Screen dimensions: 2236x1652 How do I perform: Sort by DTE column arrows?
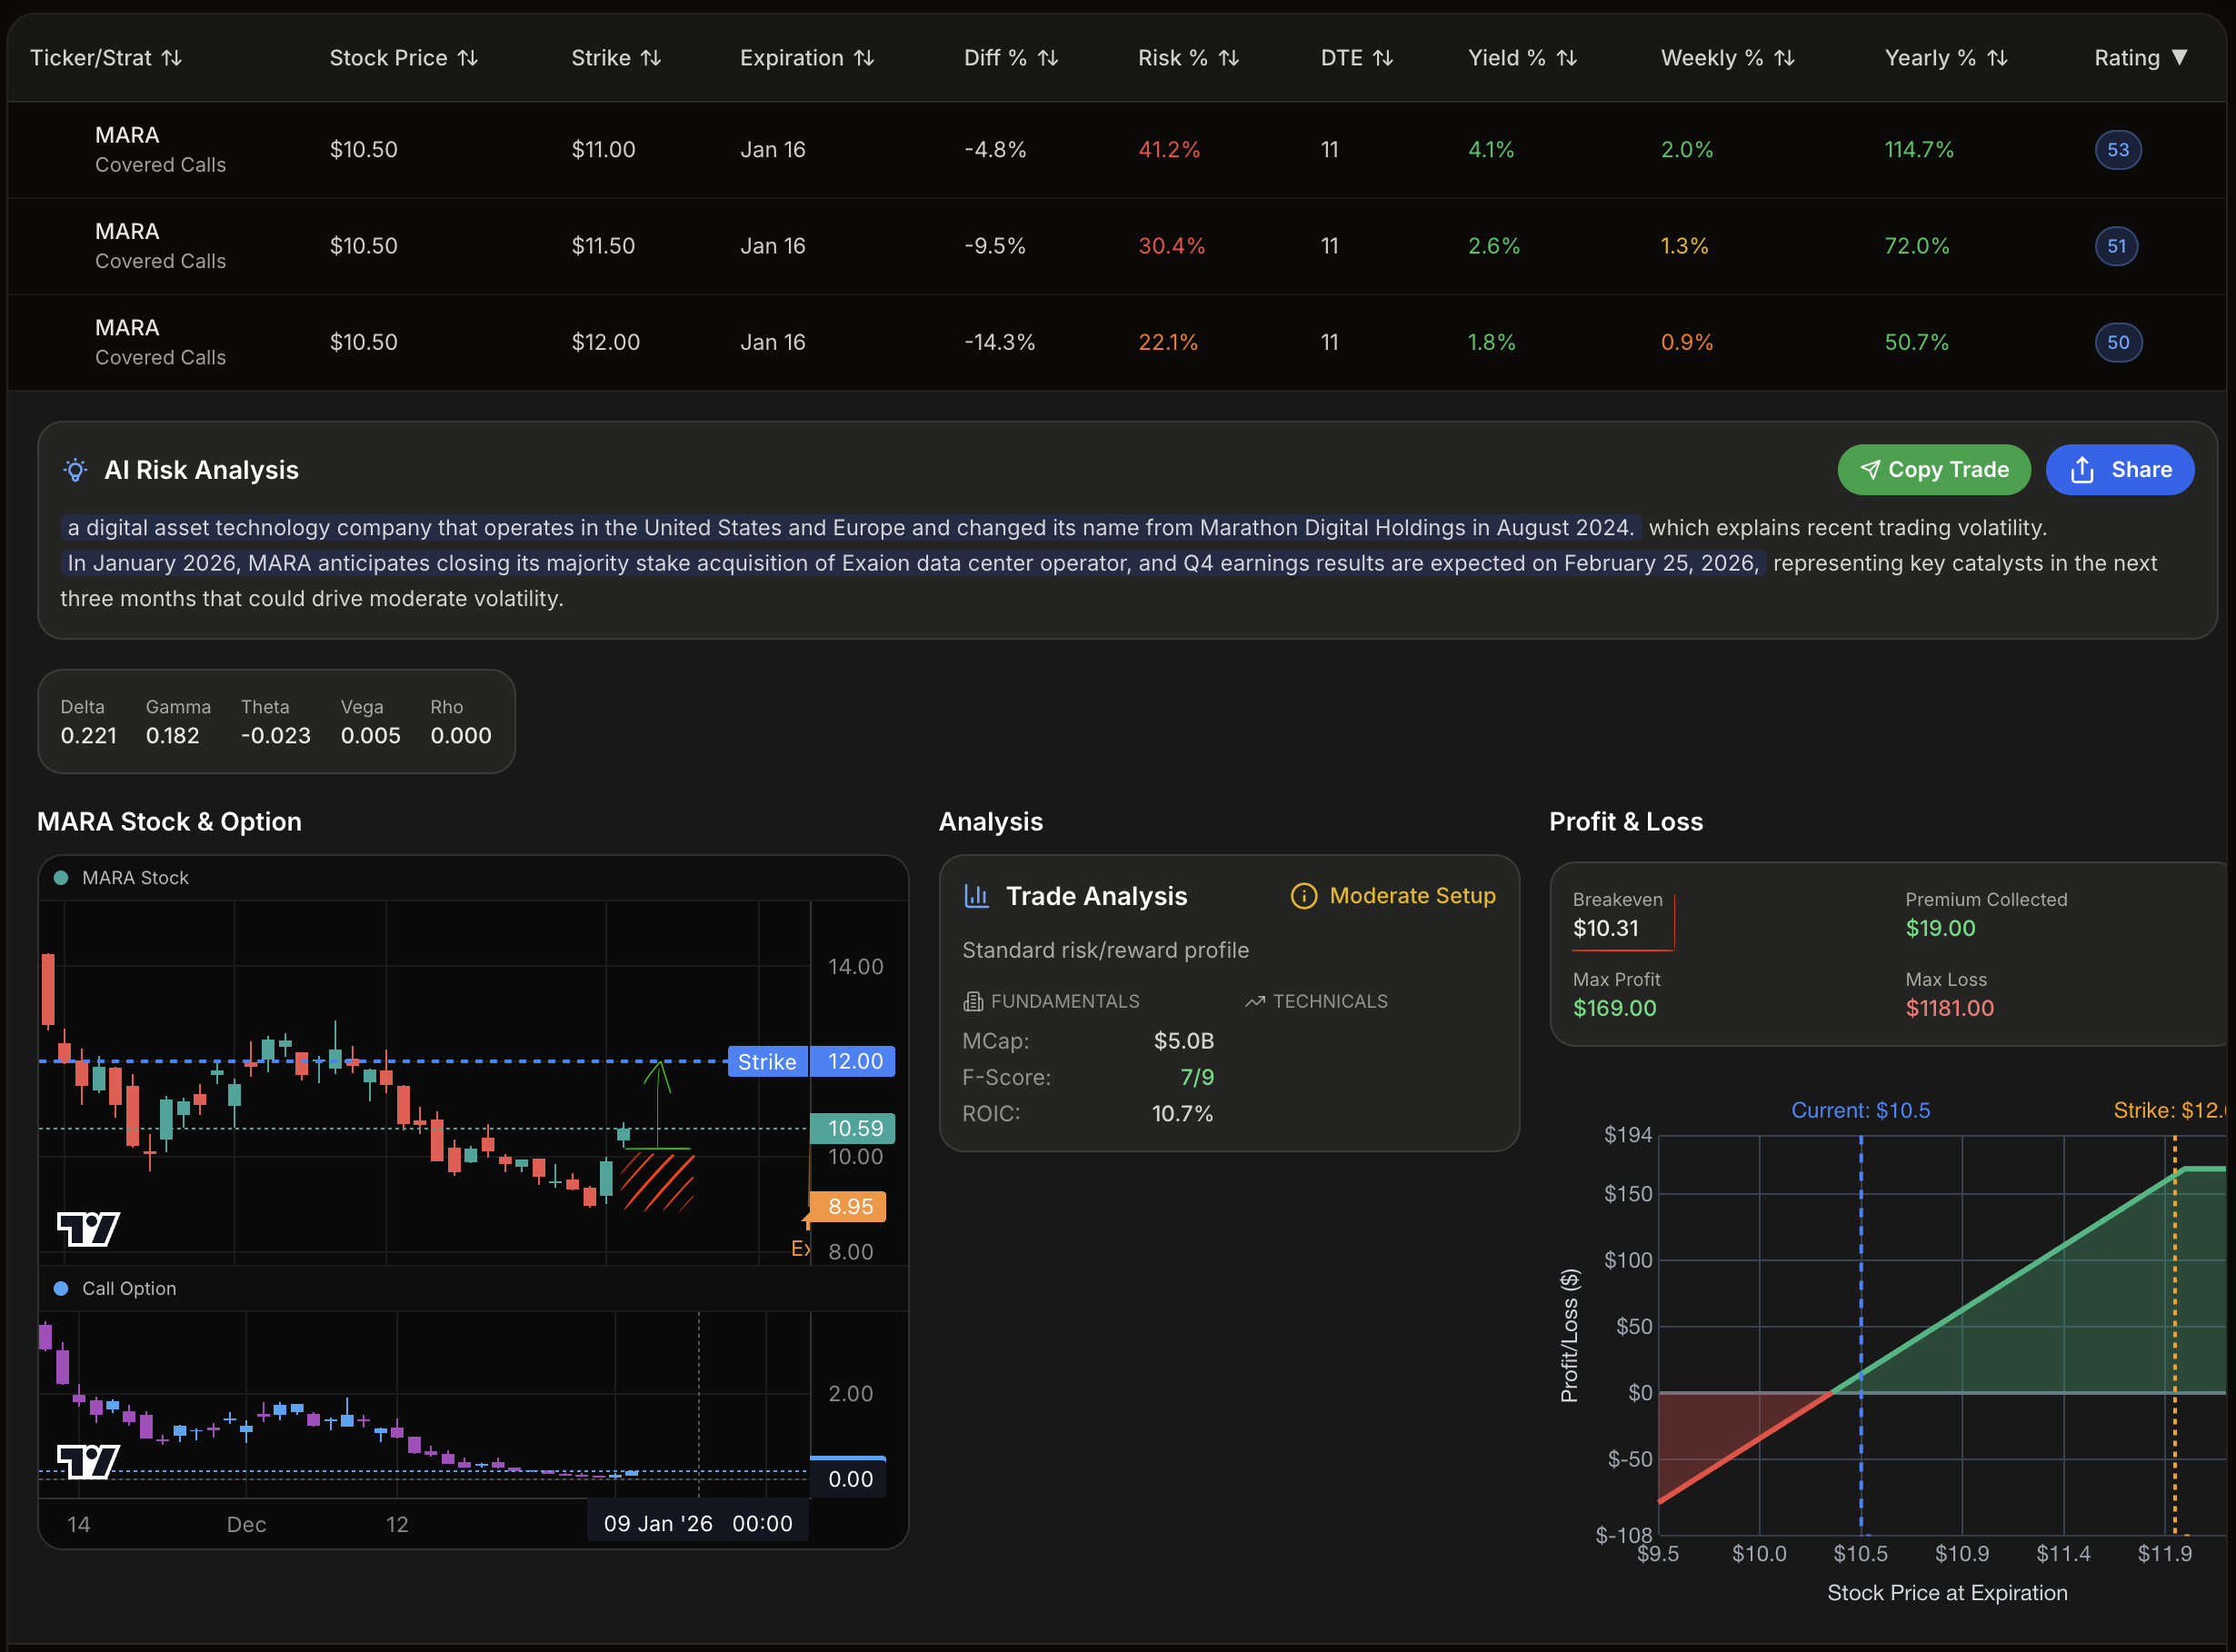1383,58
